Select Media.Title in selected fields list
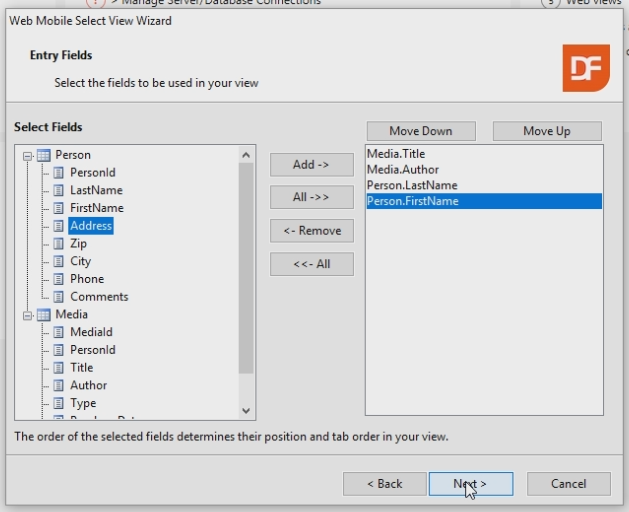The width and height of the screenshot is (629, 512). click(x=397, y=155)
